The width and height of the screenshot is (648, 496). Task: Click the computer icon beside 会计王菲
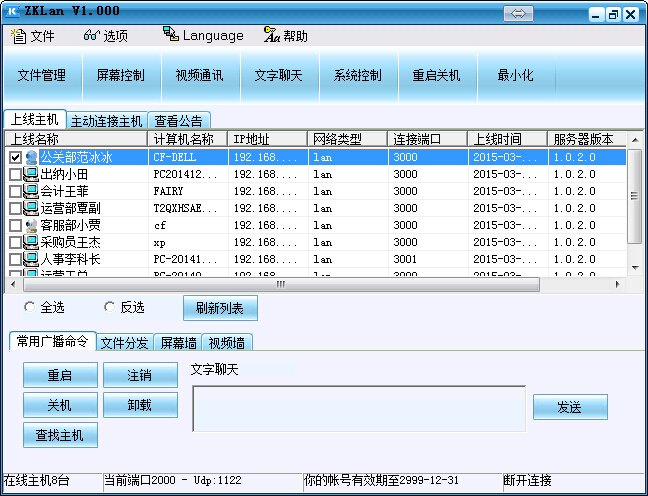[31, 191]
